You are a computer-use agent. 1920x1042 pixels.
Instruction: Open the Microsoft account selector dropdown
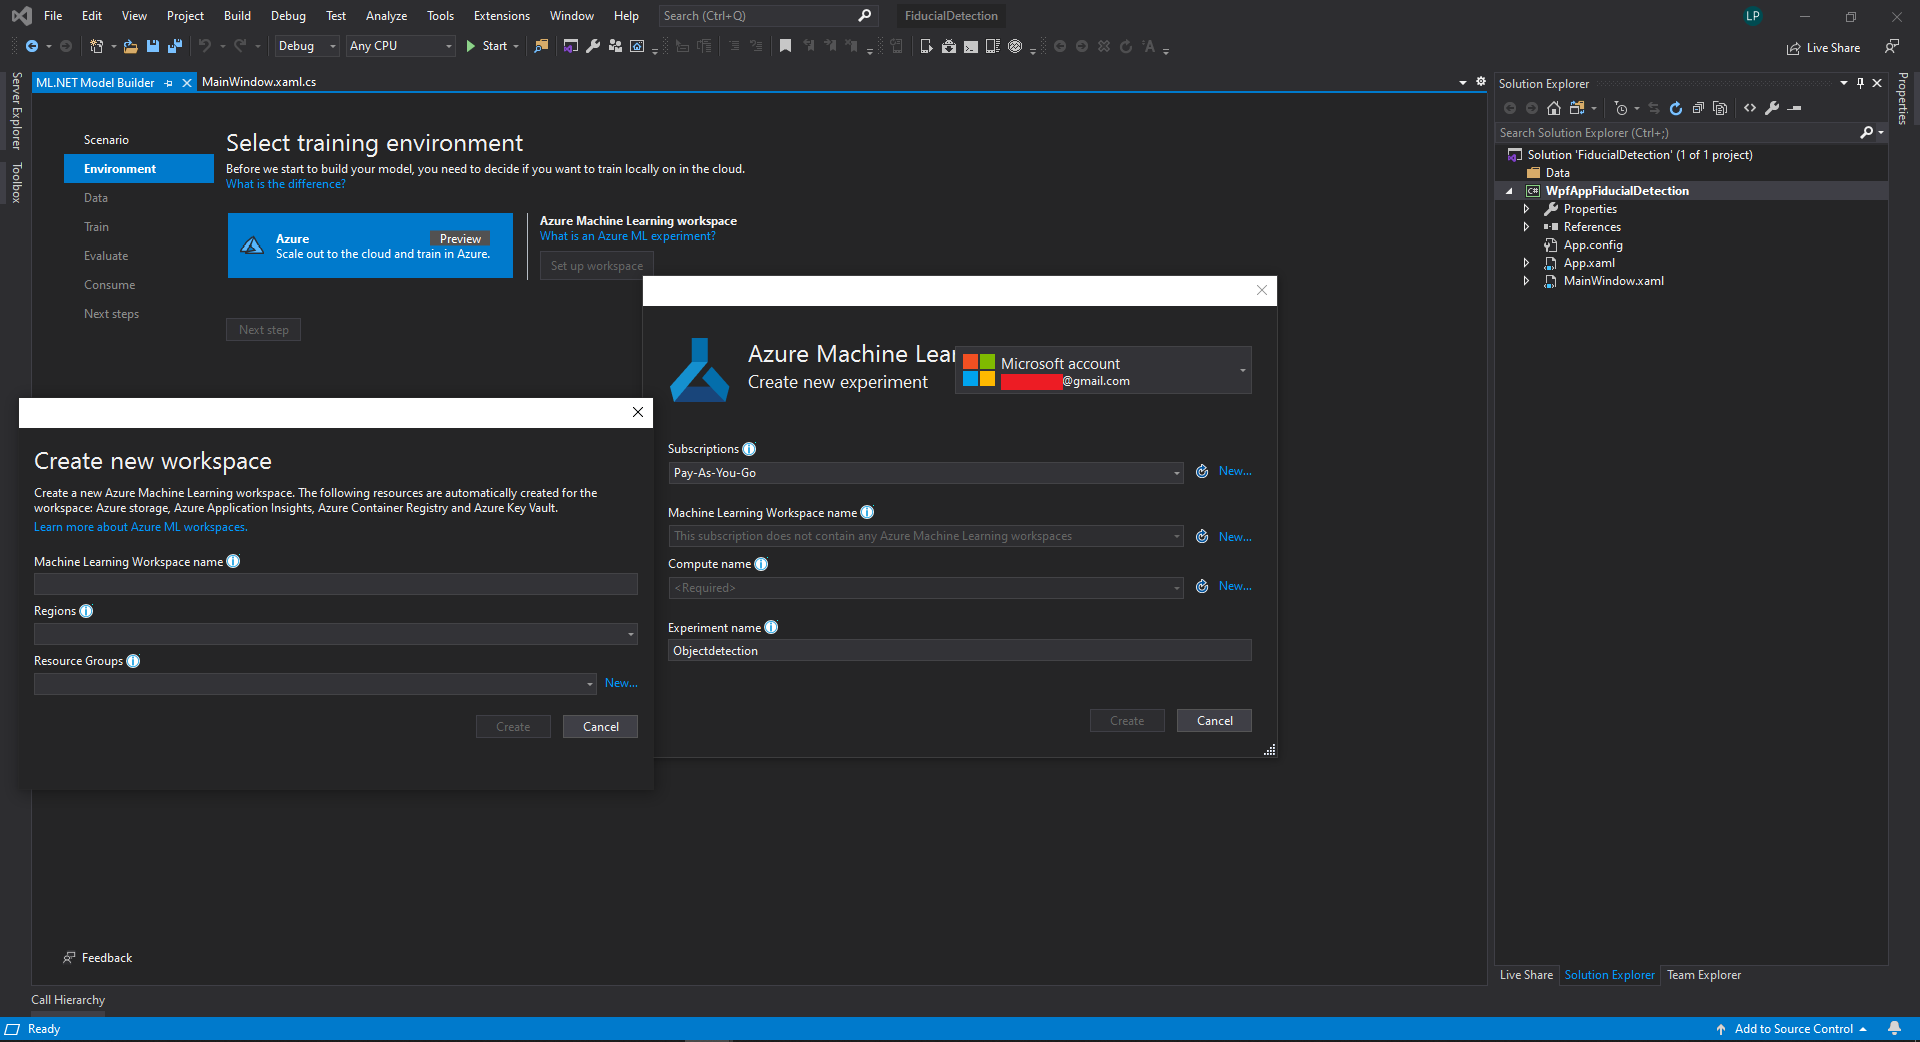[x=1103, y=370]
